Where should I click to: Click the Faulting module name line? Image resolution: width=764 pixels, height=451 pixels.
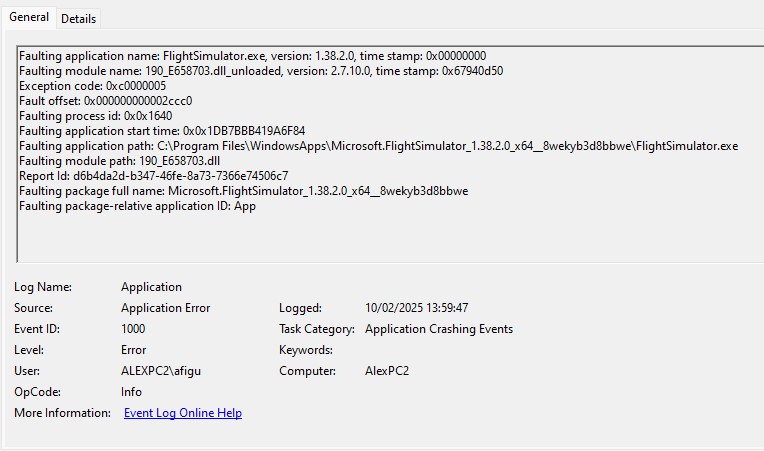point(260,70)
